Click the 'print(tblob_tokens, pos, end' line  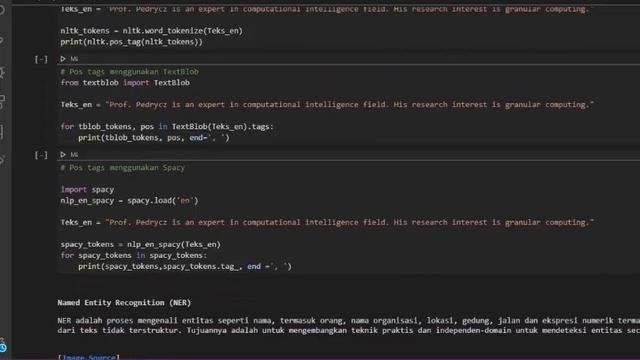tap(154, 138)
